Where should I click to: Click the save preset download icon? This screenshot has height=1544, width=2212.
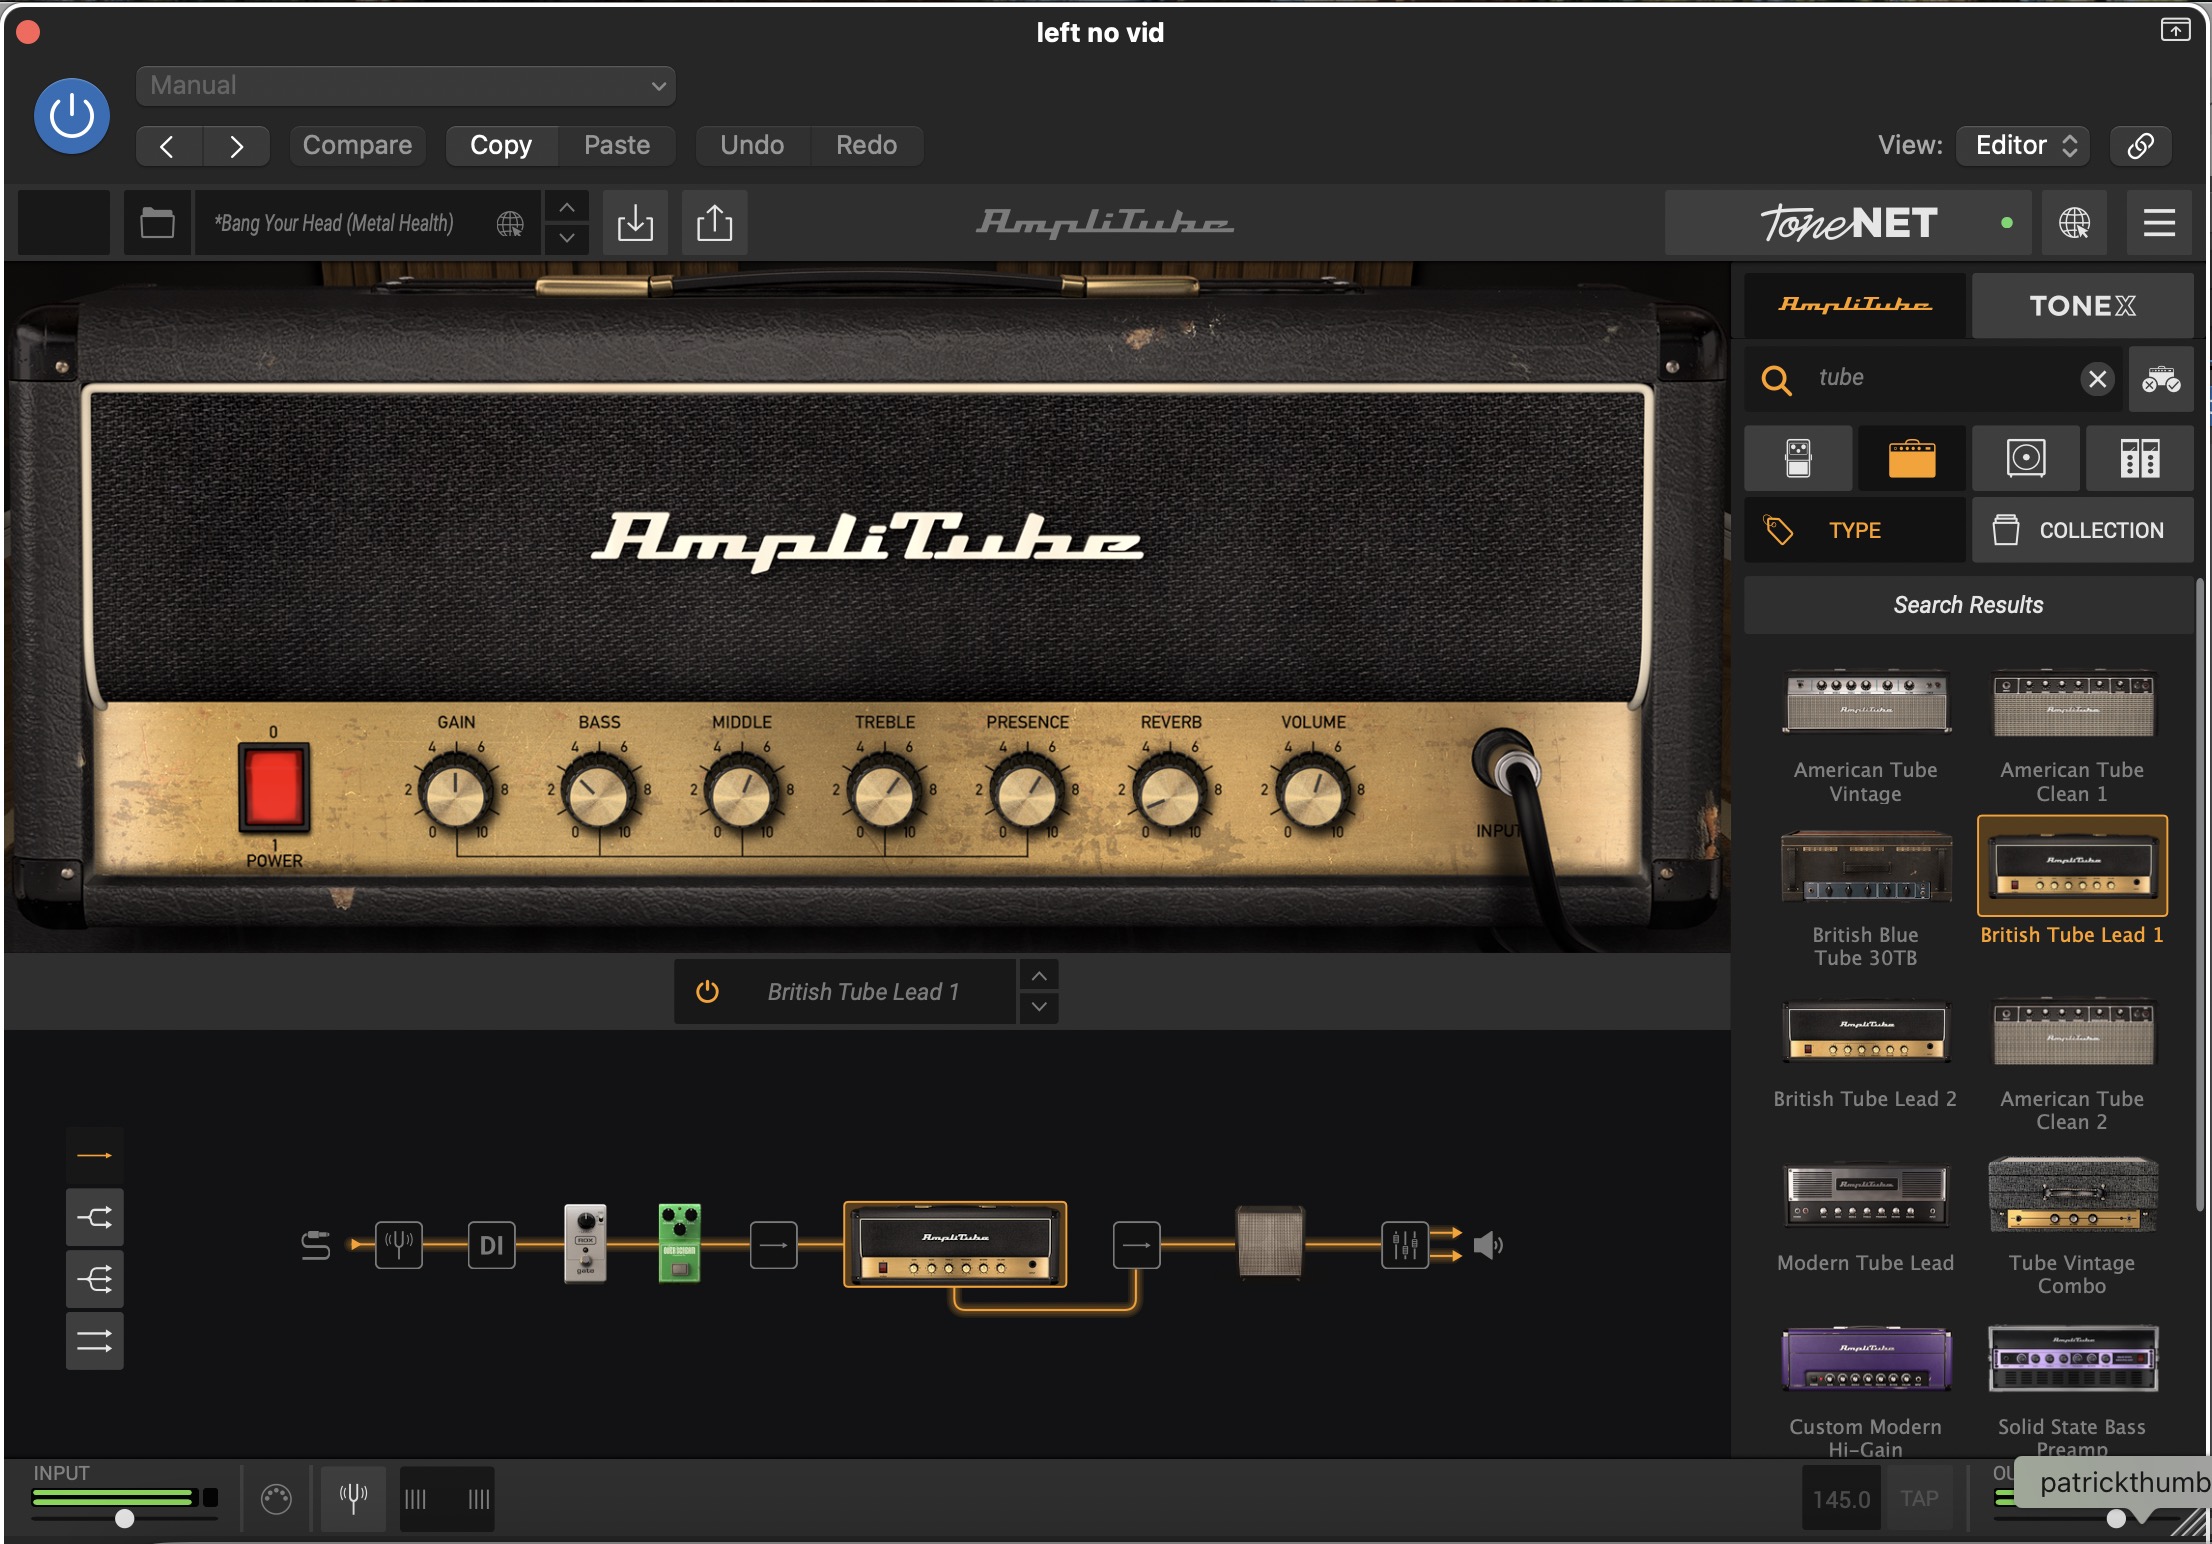pyautogui.click(x=635, y=222)
